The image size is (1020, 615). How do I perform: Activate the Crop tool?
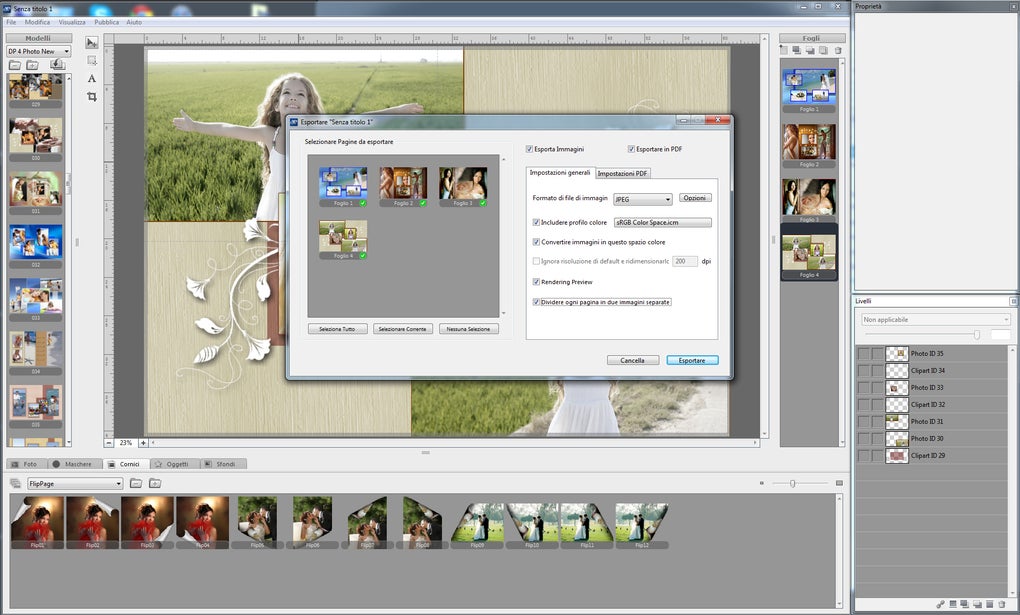(x=92, y=96)
